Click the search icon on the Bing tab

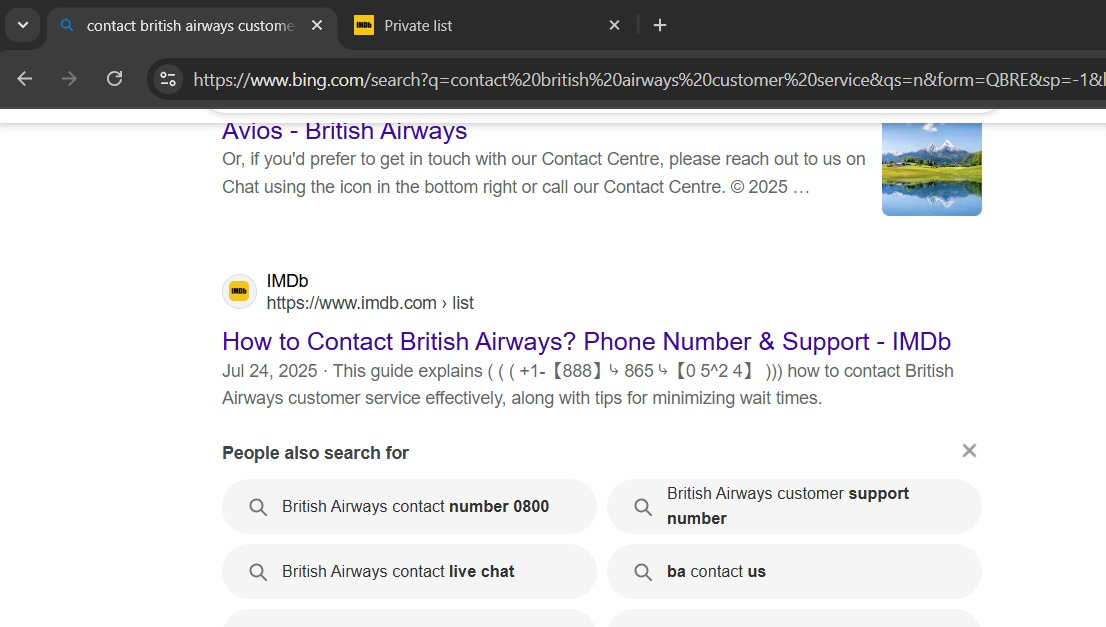click(x=67, y=25)
